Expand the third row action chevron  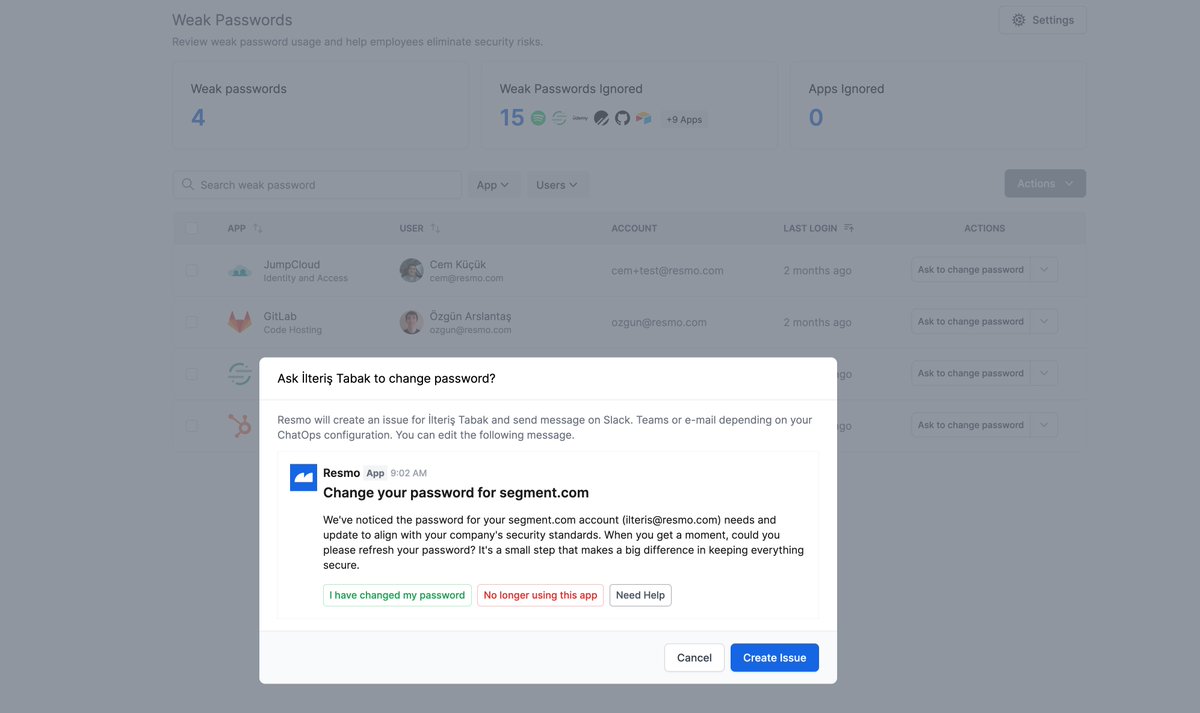[x=1044, y=374]
